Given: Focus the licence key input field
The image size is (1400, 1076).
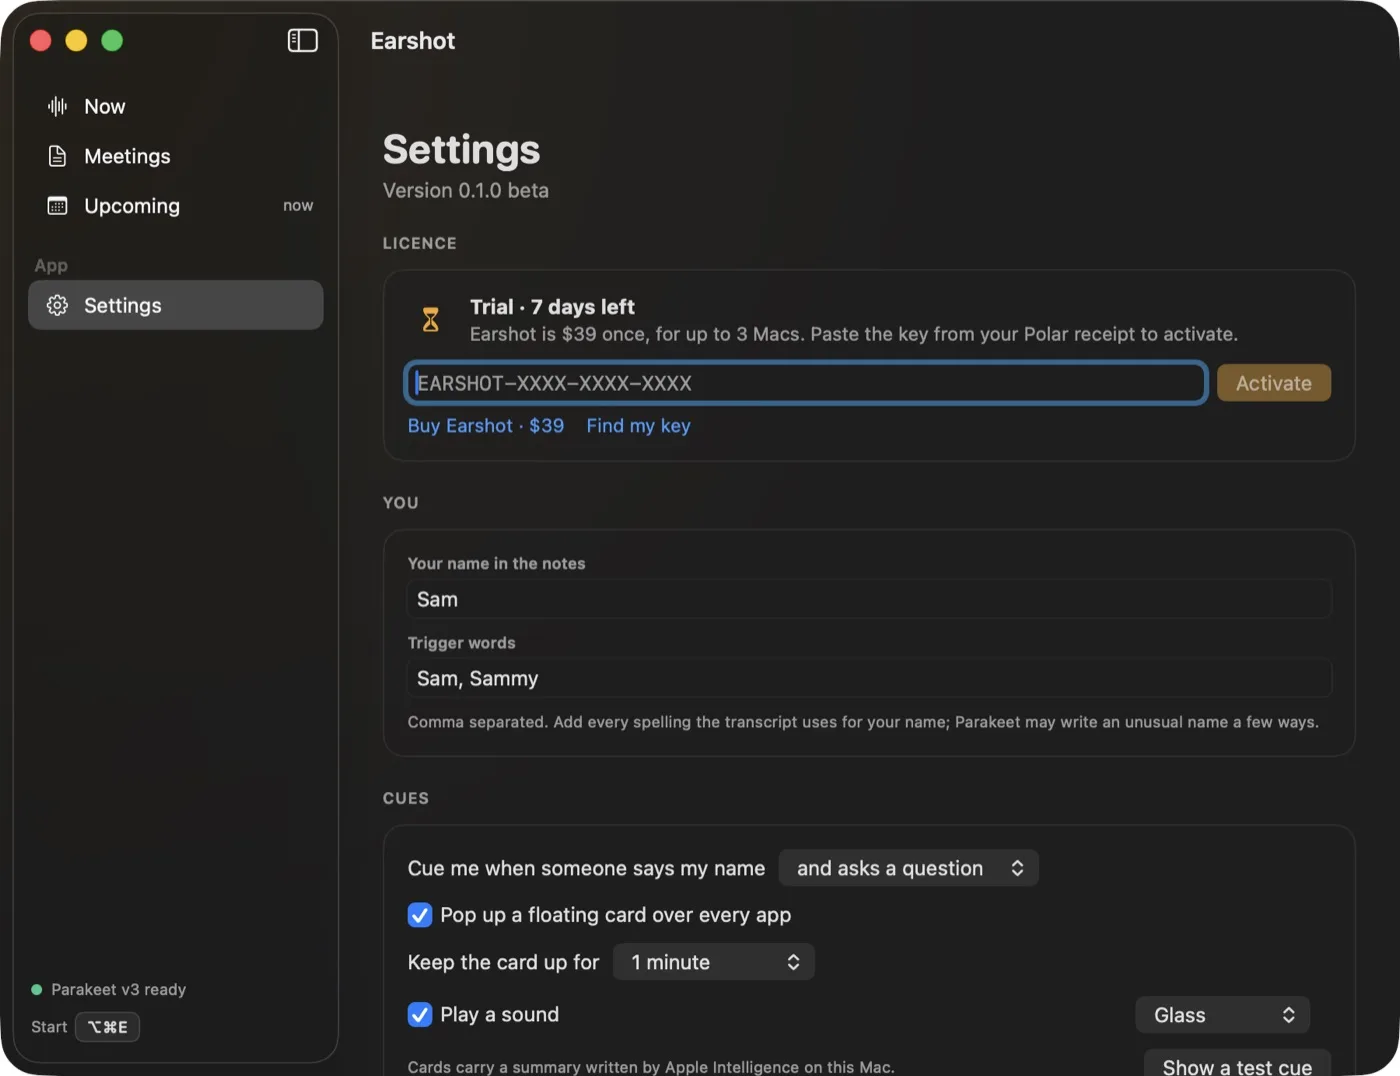Looking at the screenshot, I should point(806,383).
